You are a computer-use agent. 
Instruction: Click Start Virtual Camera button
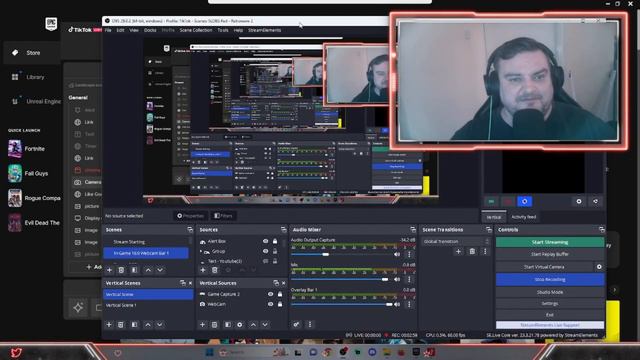point(544,267)
